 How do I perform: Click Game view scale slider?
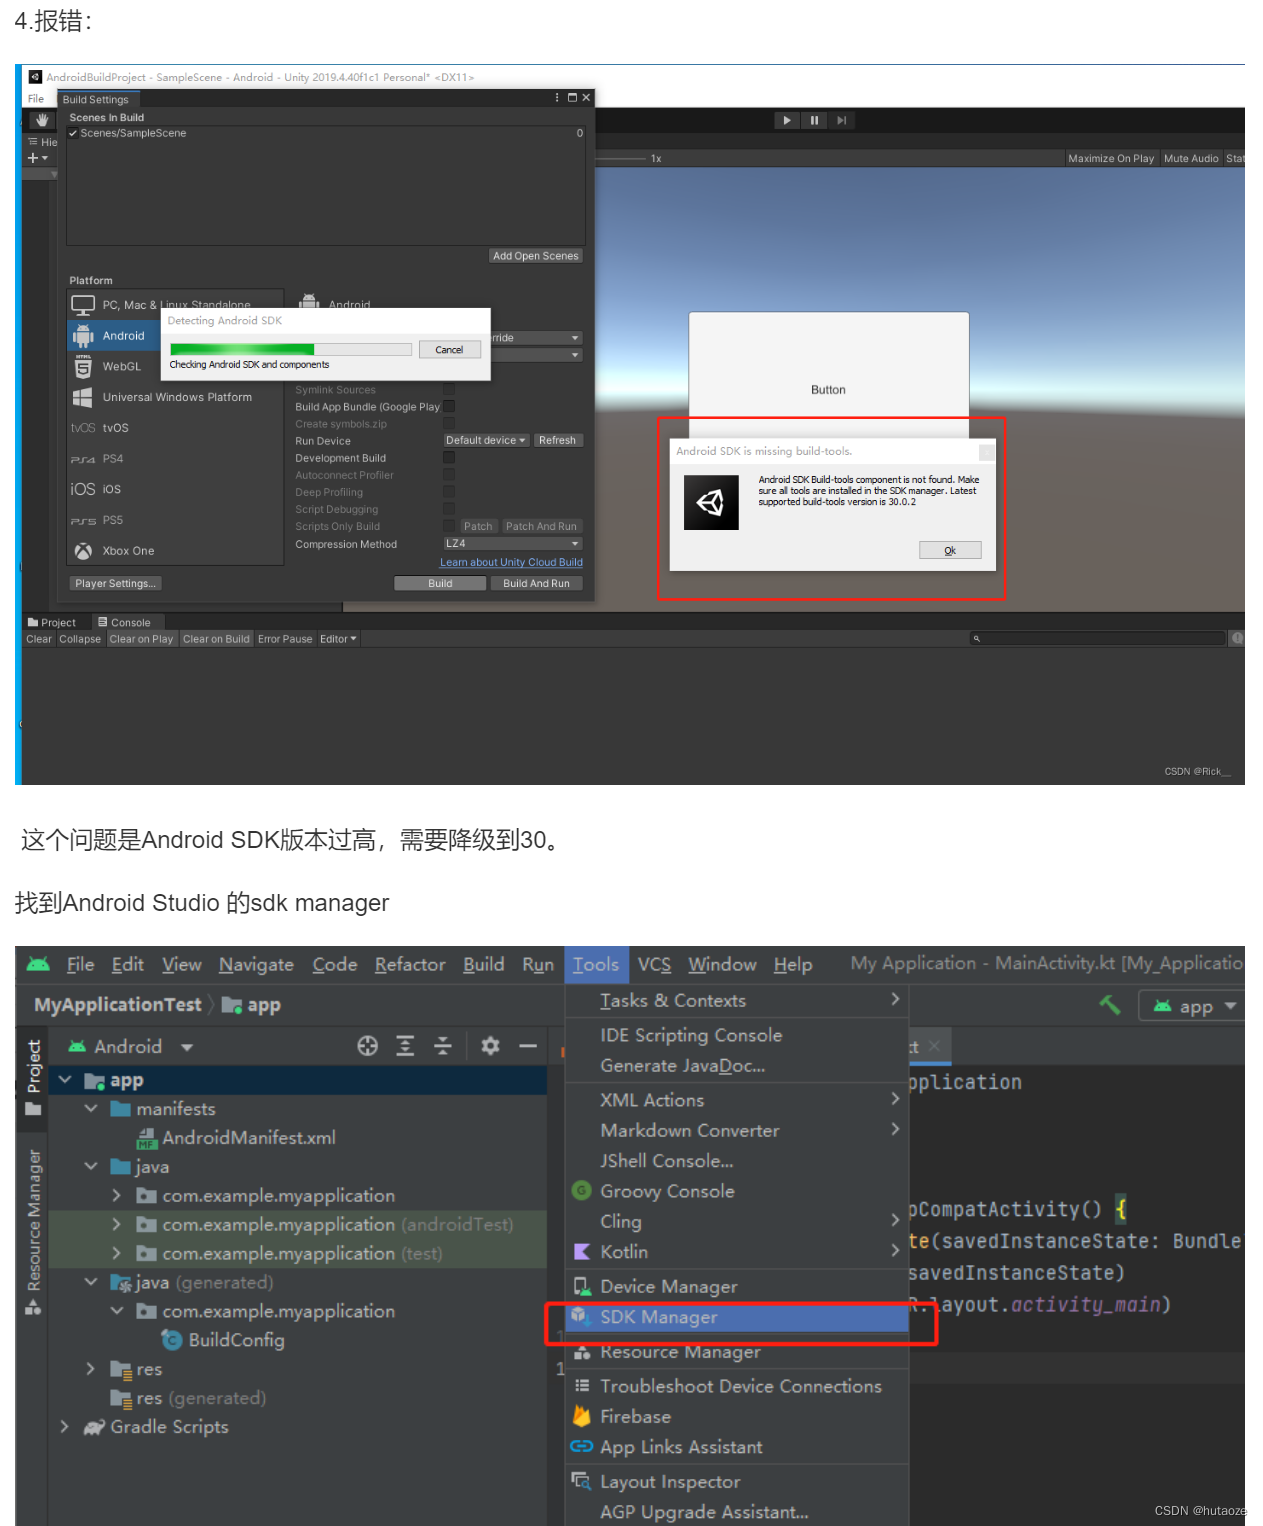pyautogui.click(x=622, y=158)
